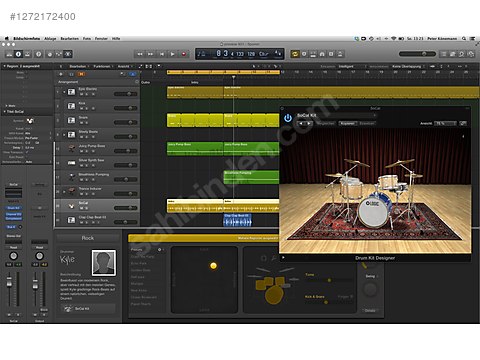Select the next plug-in setting arrow

(x=309, y=123)
